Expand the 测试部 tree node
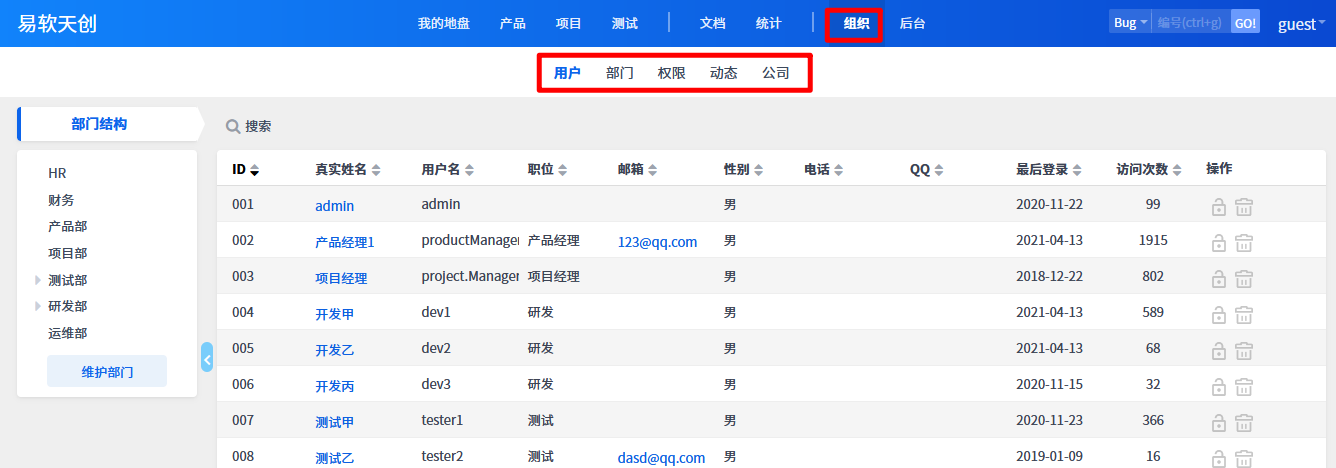This screenshot has width=1336, height=468. click(x=39, y=280)
